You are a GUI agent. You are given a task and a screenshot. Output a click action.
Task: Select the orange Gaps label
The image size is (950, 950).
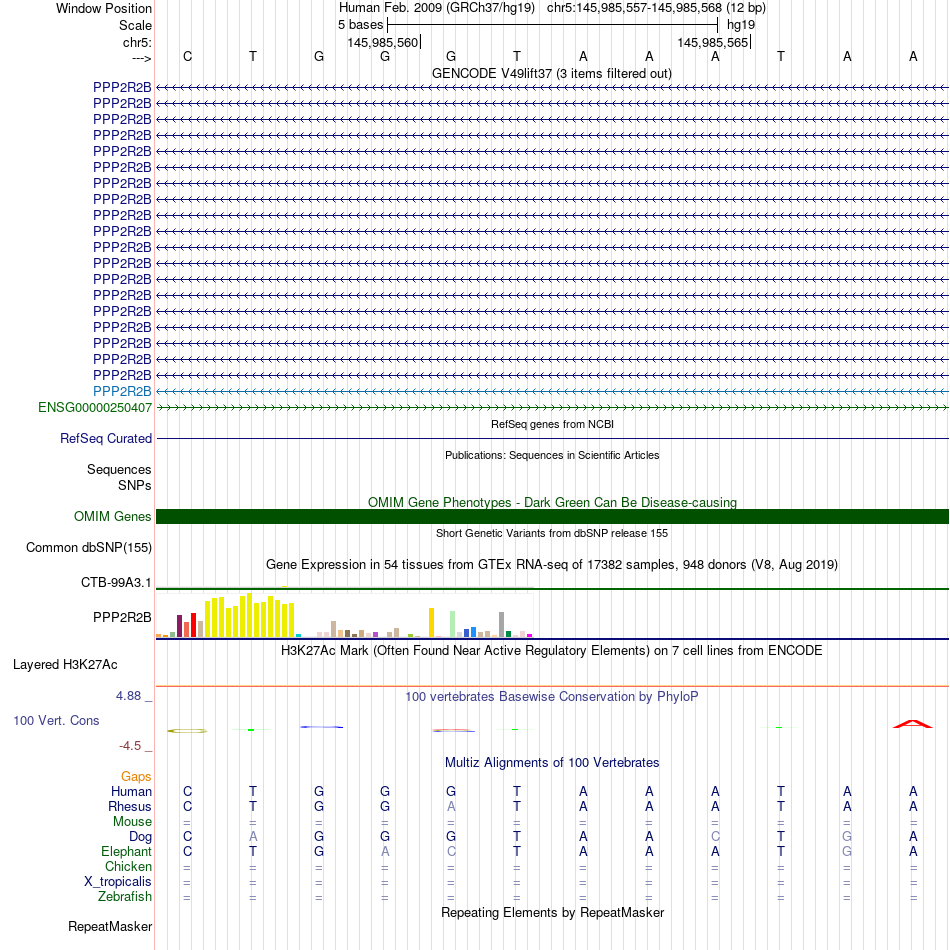point(136,777)
